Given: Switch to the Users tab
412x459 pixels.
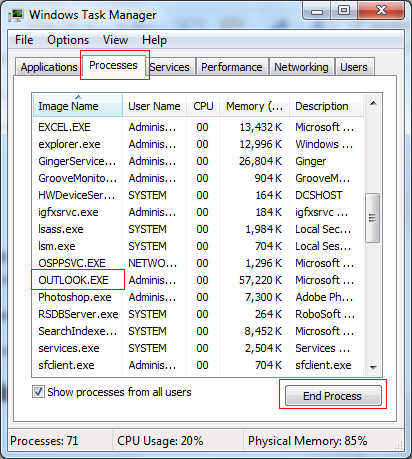Looking at the screenshot, I should point(354,67).
